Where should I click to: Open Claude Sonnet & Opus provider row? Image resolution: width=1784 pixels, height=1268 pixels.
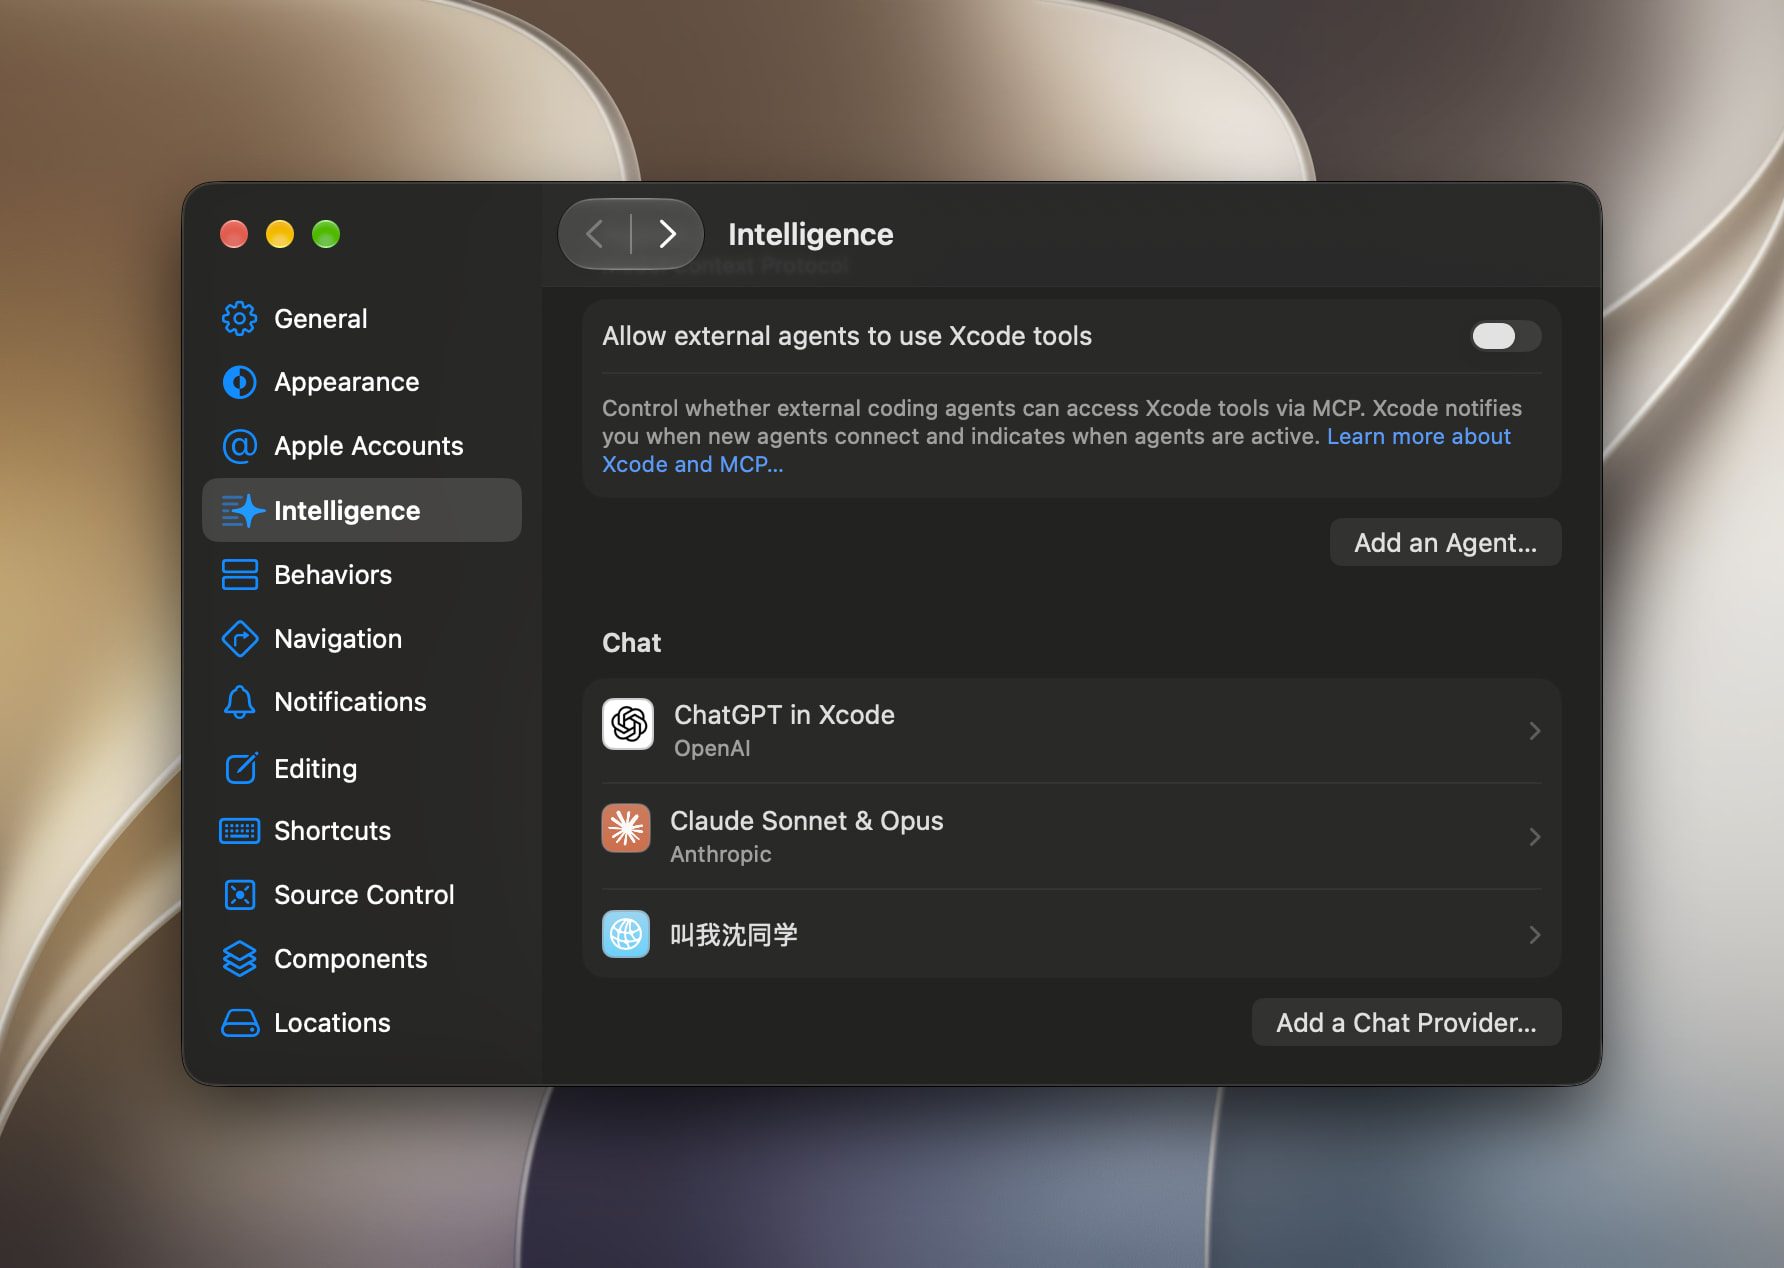(x=1072, y=837)
